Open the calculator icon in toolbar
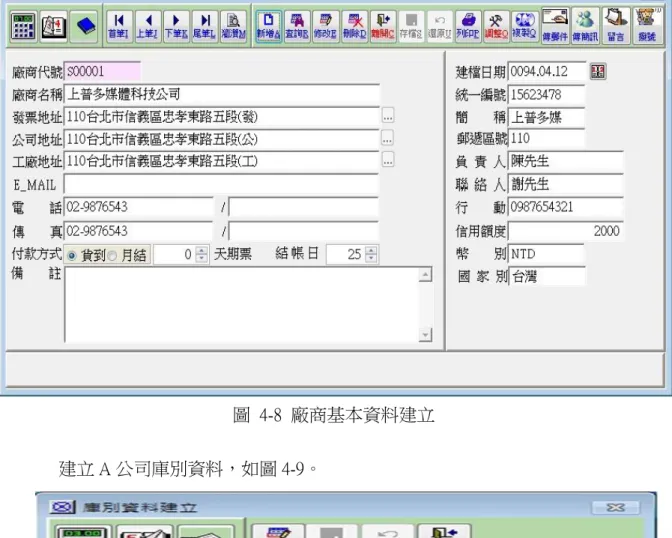Viewport: 672px width, 538px height. (x=23, y=27)
